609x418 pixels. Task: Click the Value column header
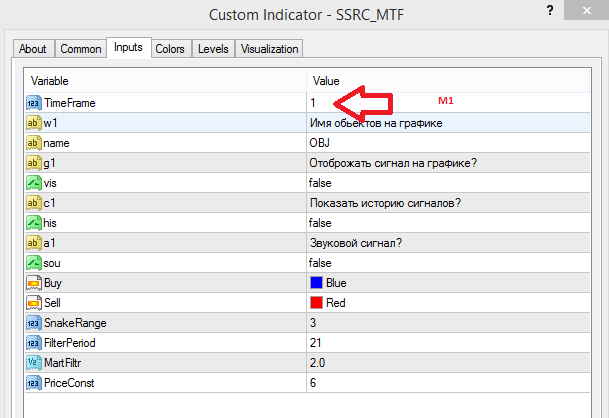pos(448,81)
